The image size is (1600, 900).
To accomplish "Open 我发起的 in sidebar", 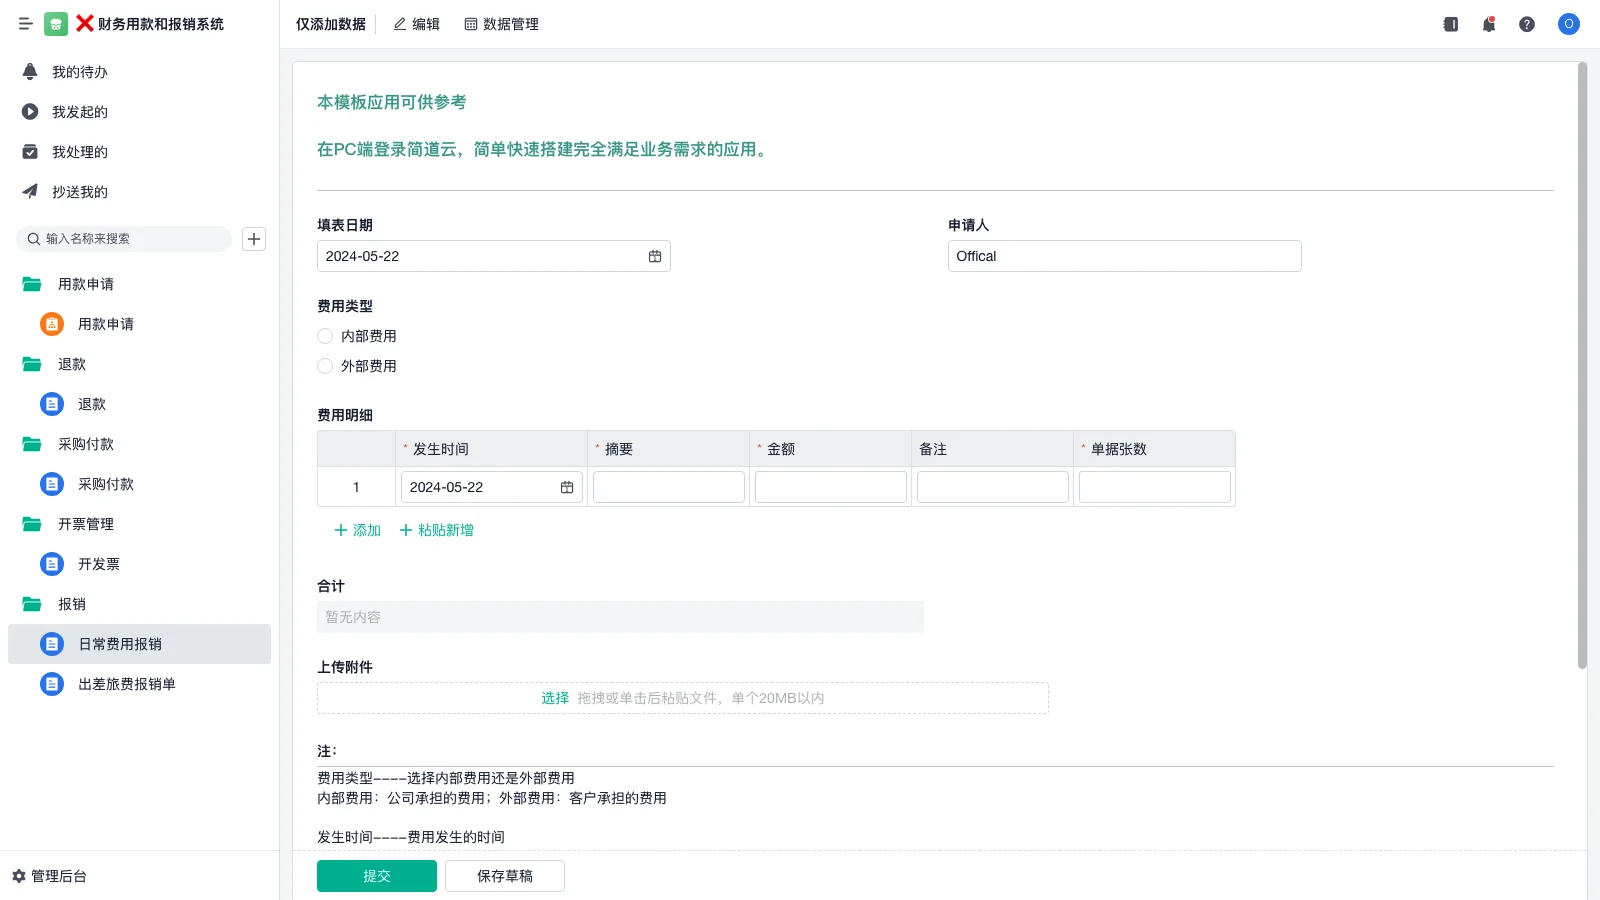I will point(139,112).
